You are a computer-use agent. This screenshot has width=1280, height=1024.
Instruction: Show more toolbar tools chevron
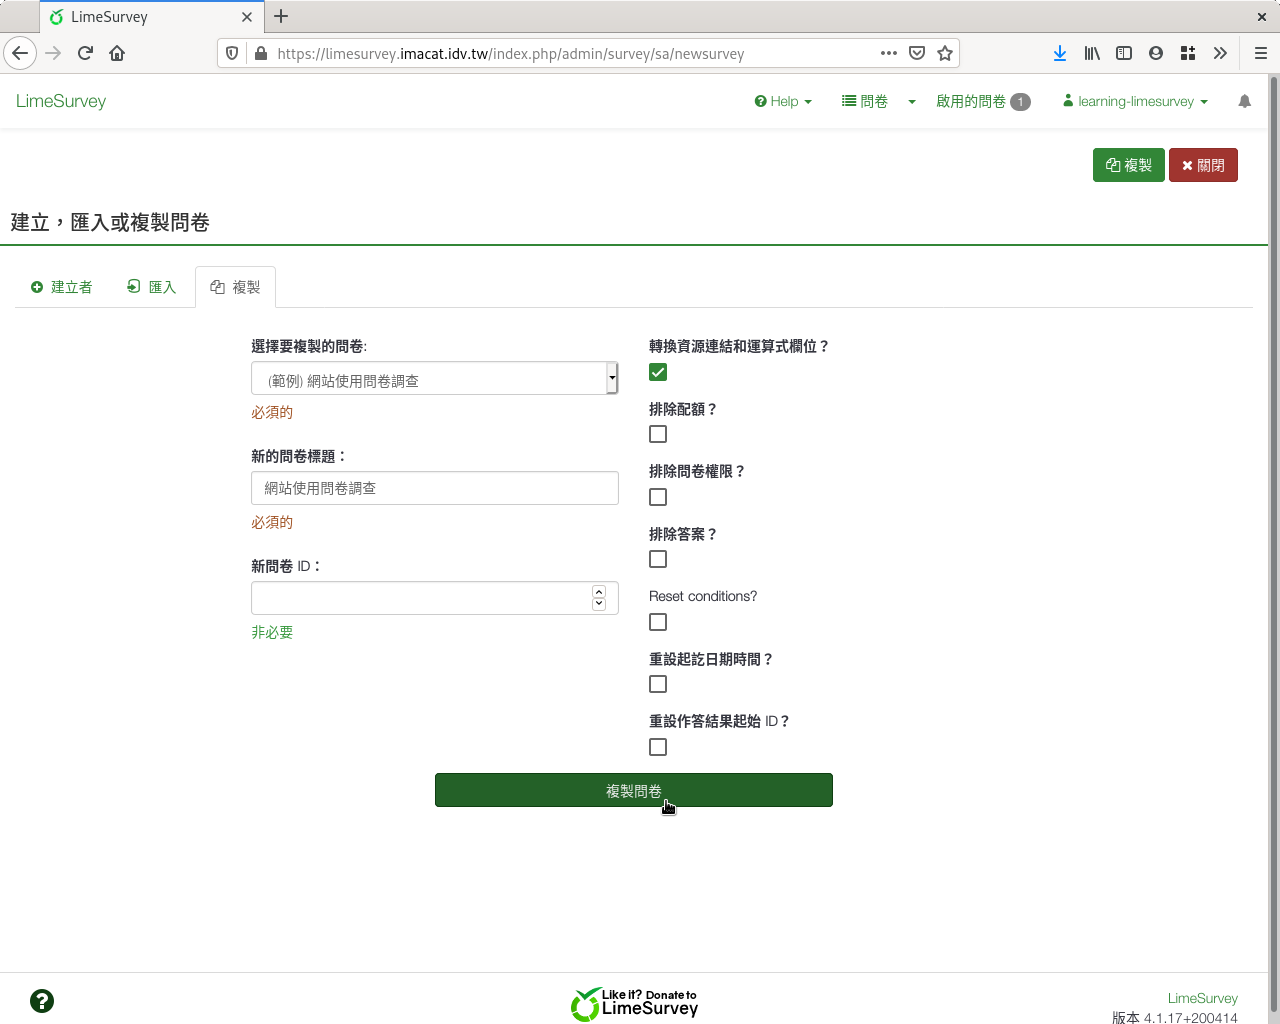pyautogui.click(x=1220, y=53)
